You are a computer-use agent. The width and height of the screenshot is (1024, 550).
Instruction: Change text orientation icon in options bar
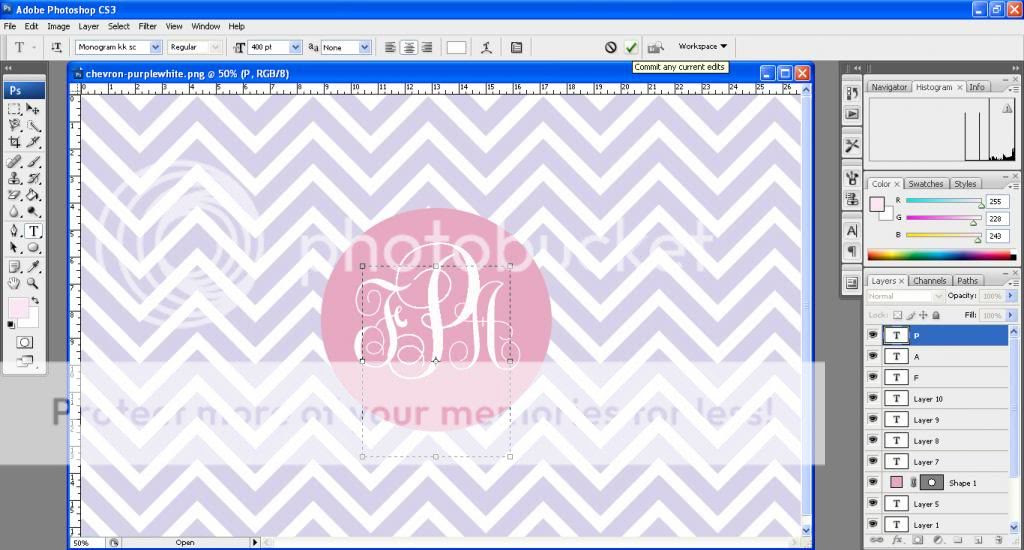(56, 47)
